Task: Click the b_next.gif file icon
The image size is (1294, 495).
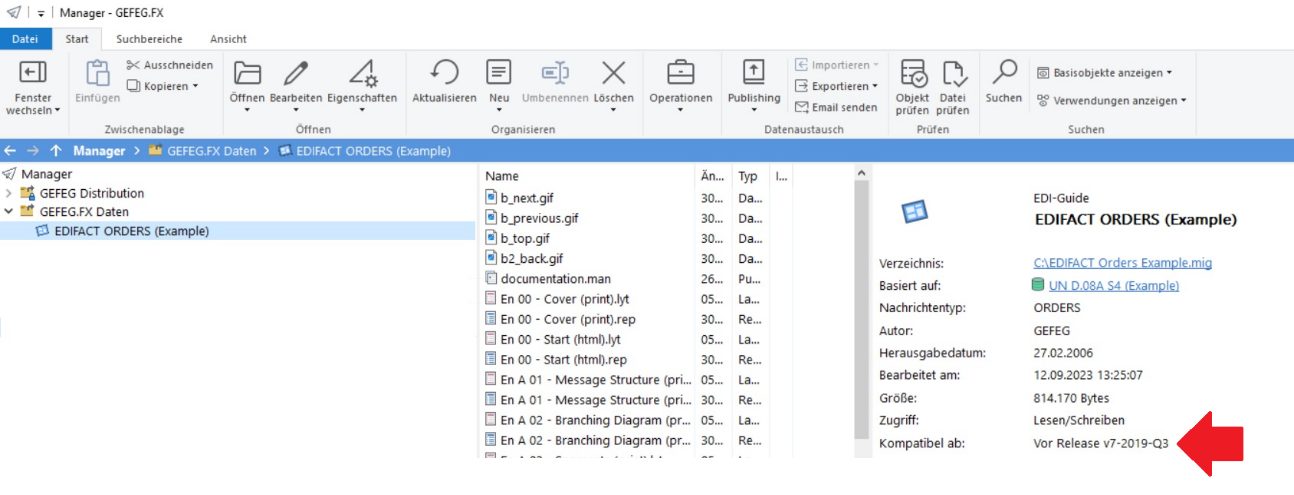Action: 491,198
